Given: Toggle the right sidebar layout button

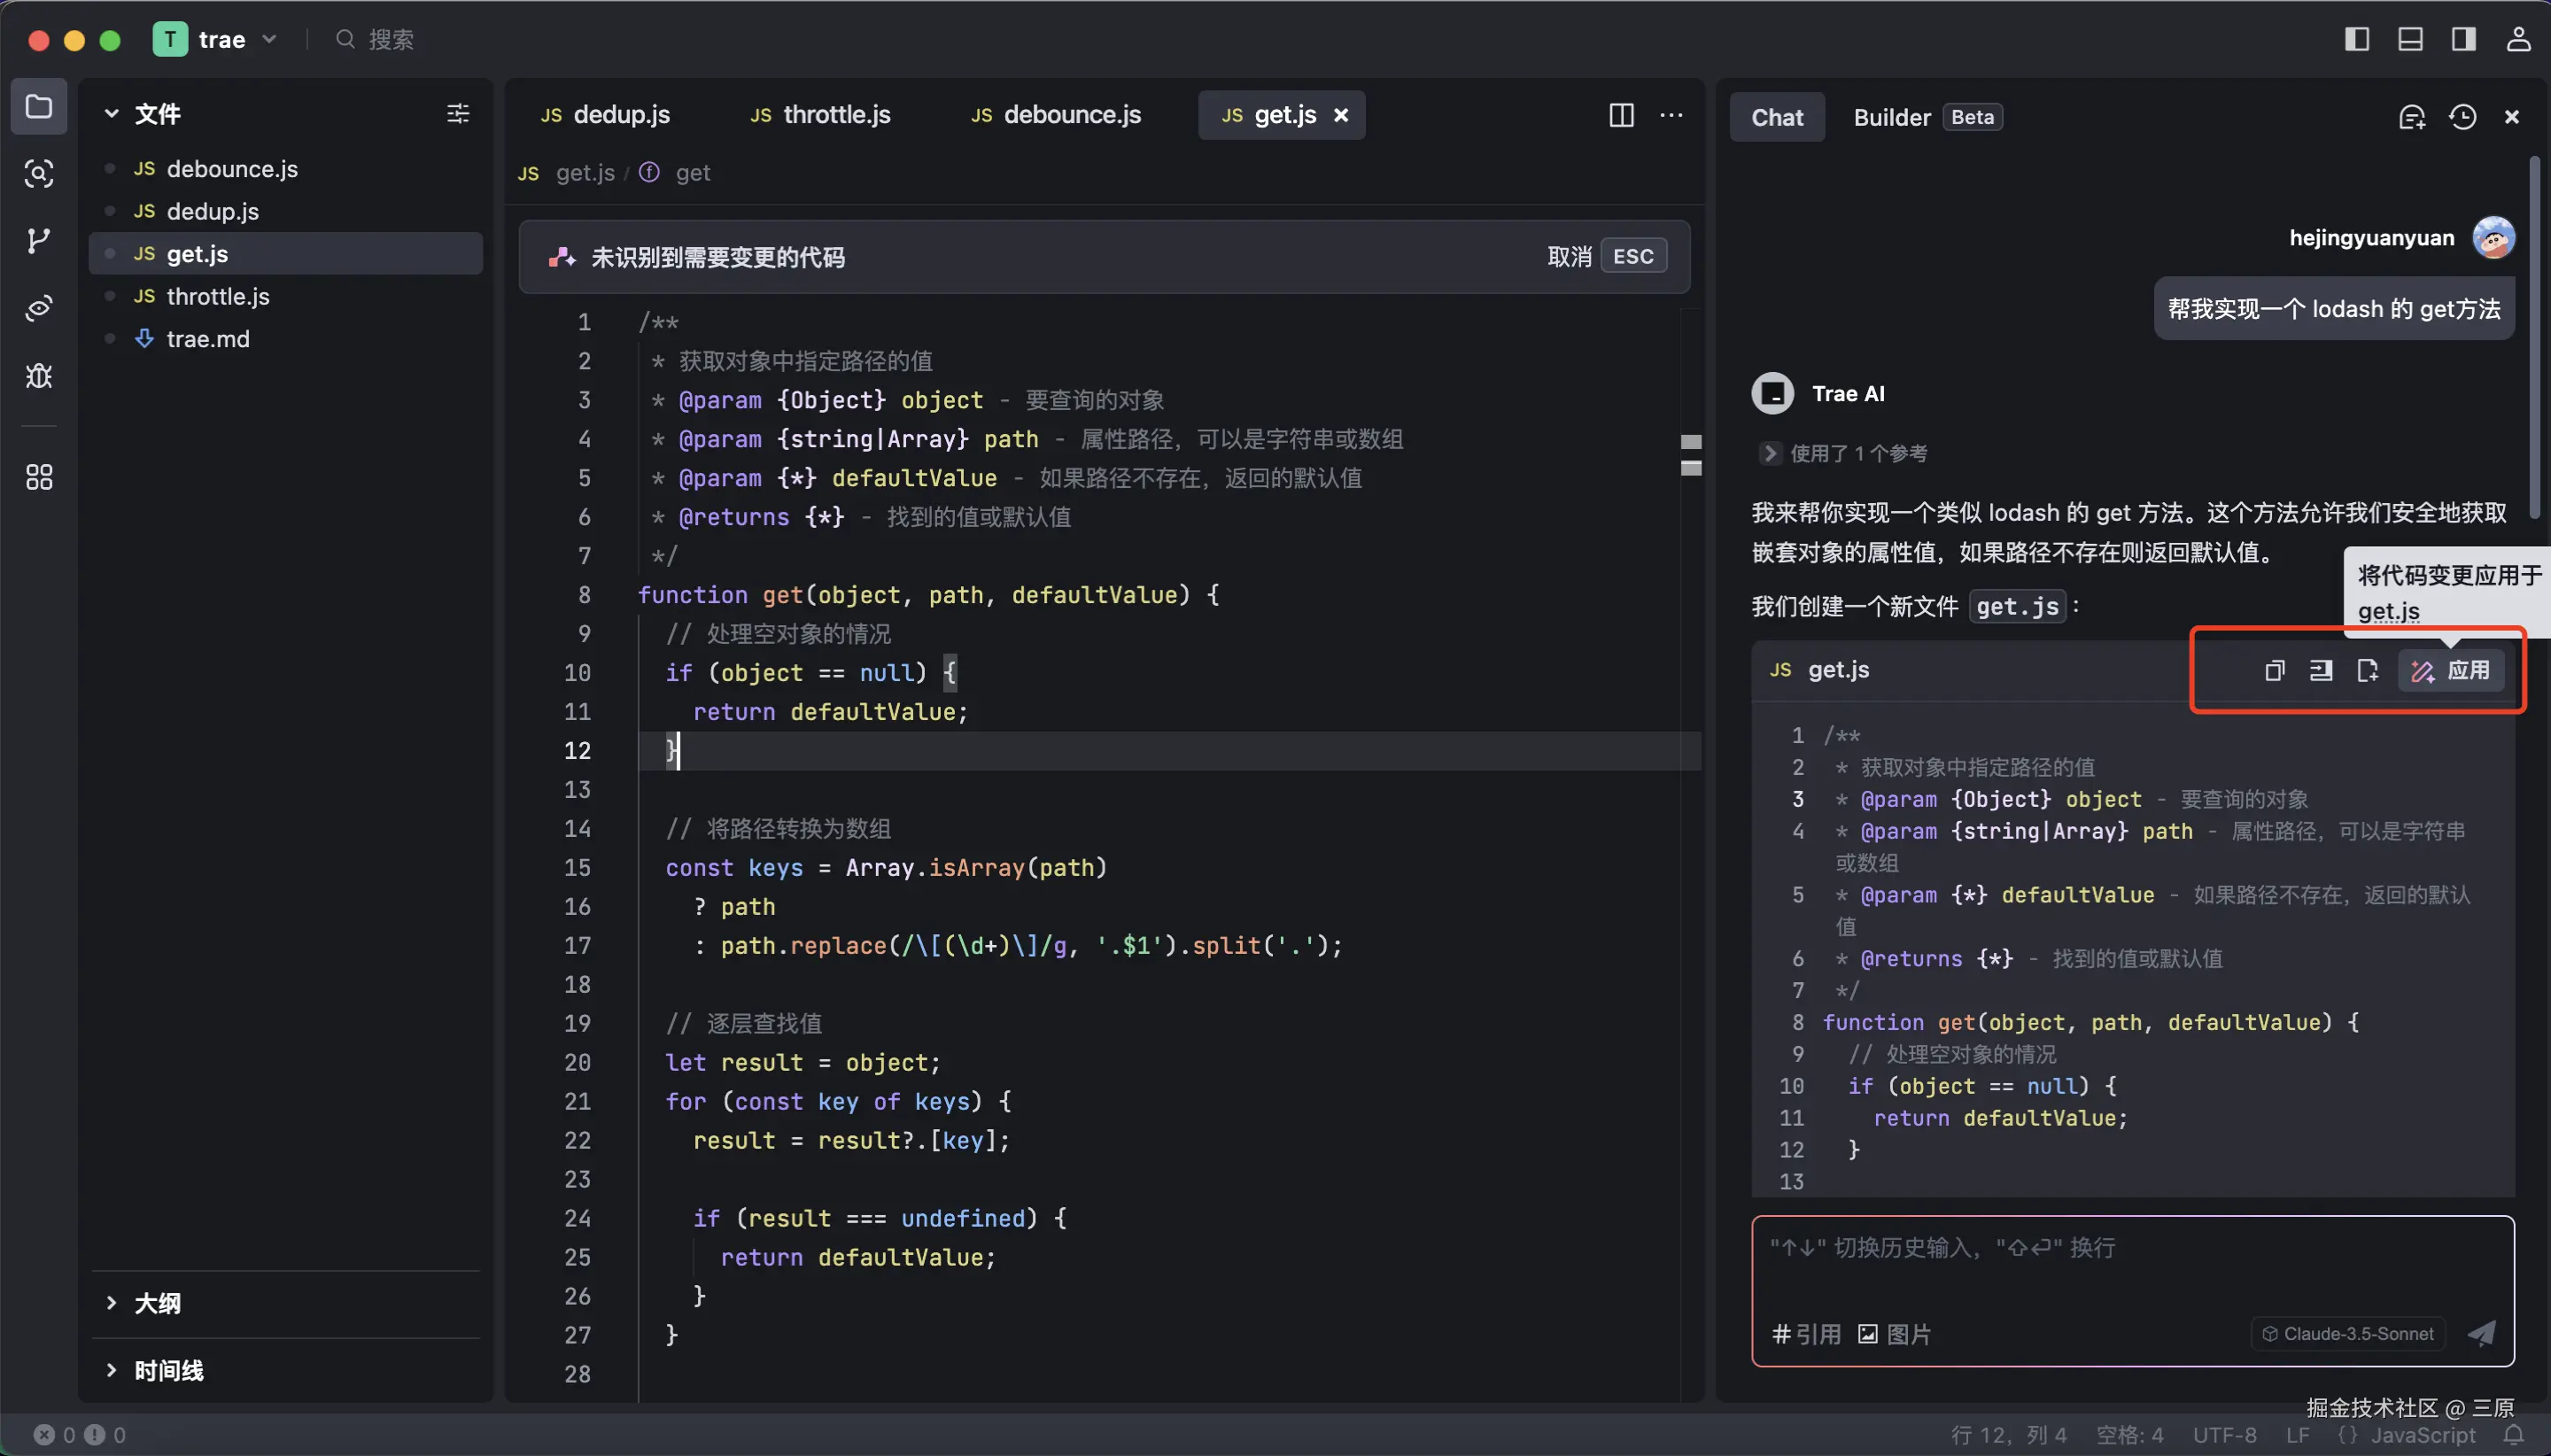Looking at the screenshot, I should pyautogui.click(x=2463, y=39).
